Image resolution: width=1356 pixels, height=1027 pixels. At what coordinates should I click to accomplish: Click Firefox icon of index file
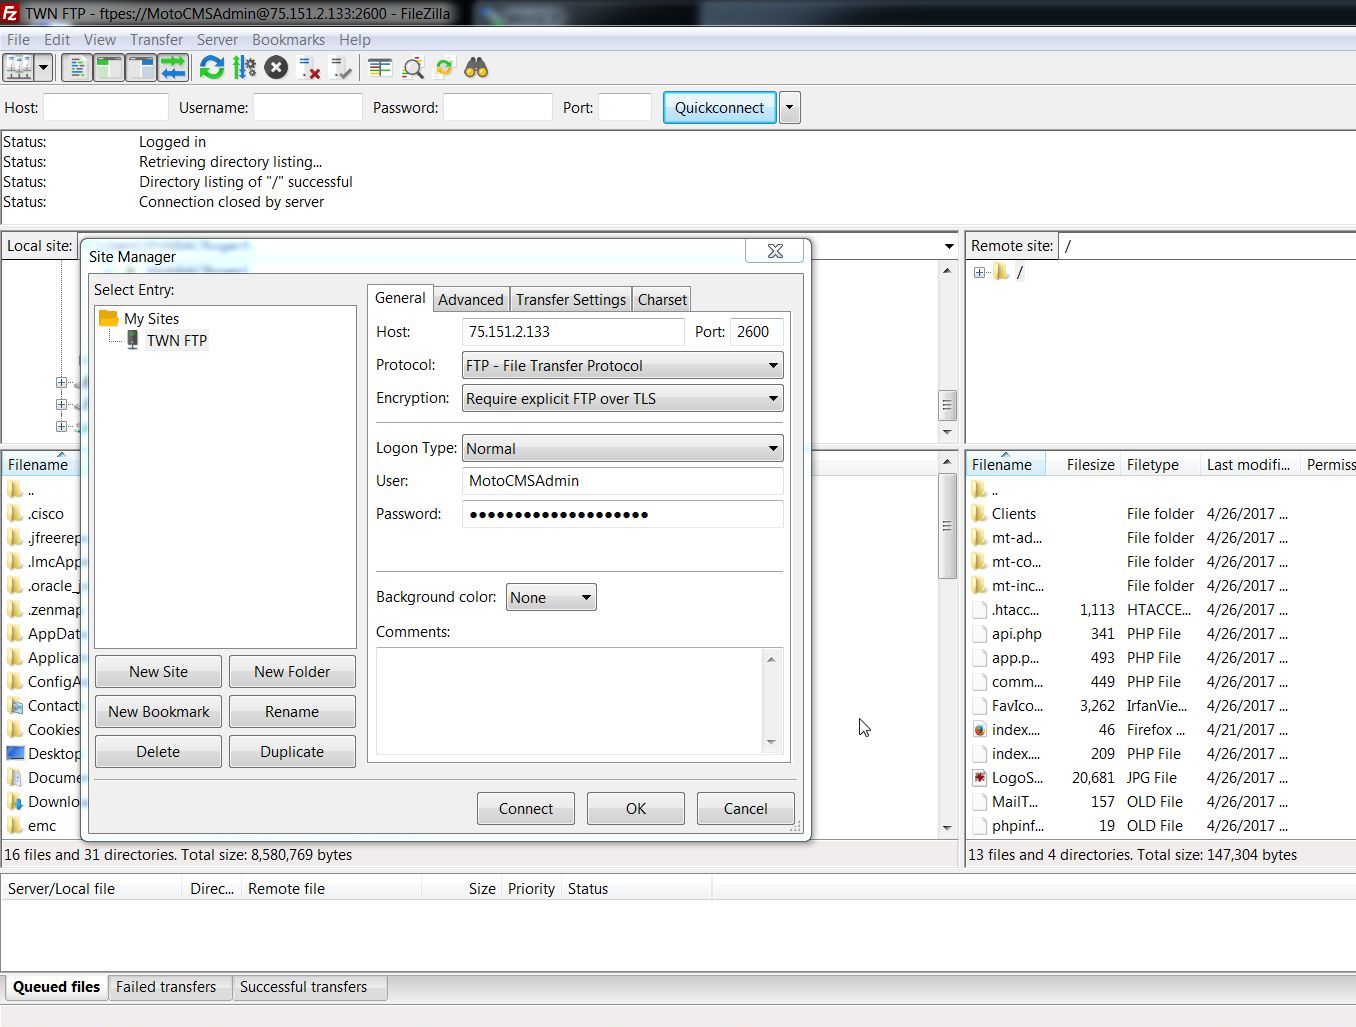[979, 730]
